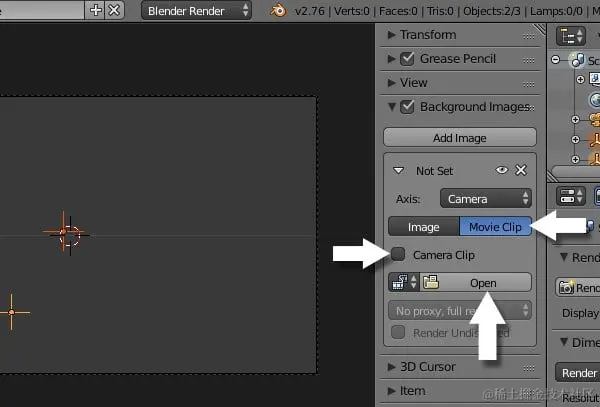Expand the 3D Cursor panel
Viewport: 600px width, 407px height.
pyautogui.click(x=391, y=367)
